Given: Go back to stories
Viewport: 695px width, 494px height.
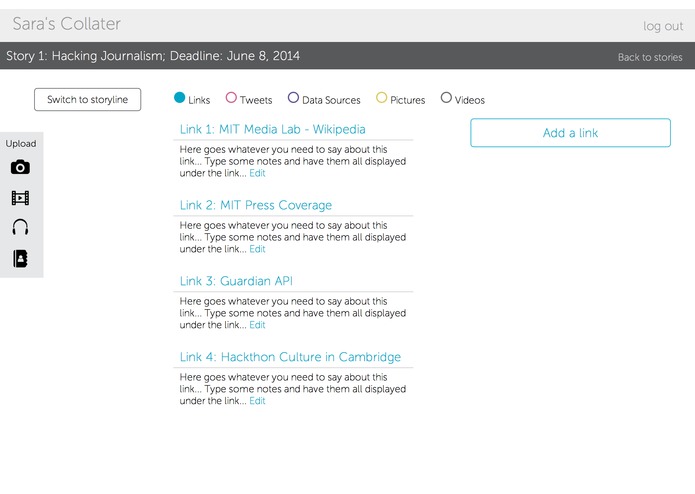Looking at the screenshot, I should coord(650,57).
